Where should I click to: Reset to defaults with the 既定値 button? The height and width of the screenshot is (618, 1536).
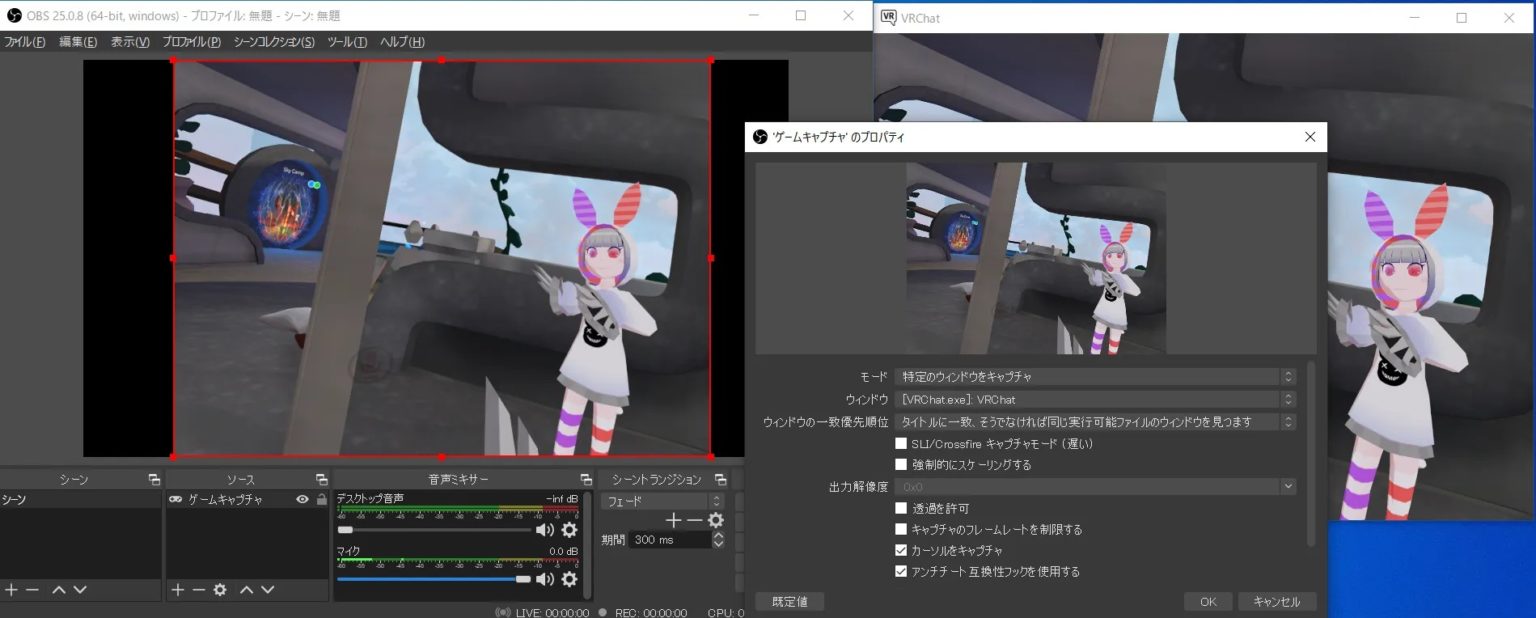pos(789,601)
